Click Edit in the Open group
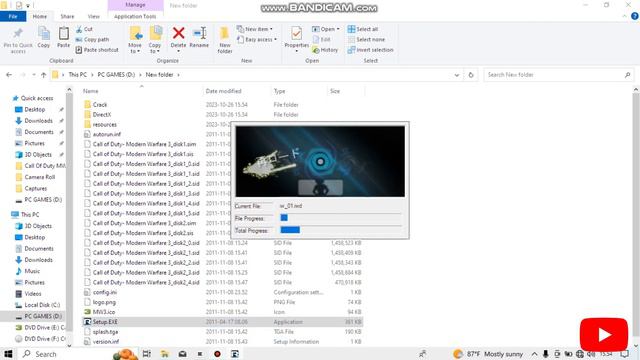 [321, 40]
